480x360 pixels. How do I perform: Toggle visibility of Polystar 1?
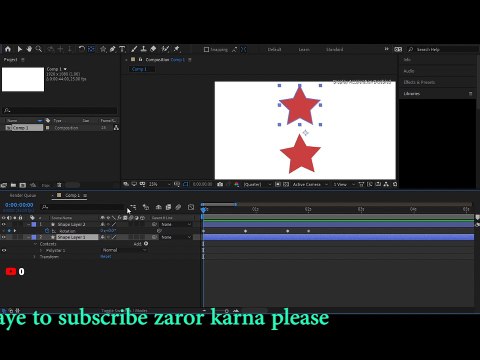point(4,250)
